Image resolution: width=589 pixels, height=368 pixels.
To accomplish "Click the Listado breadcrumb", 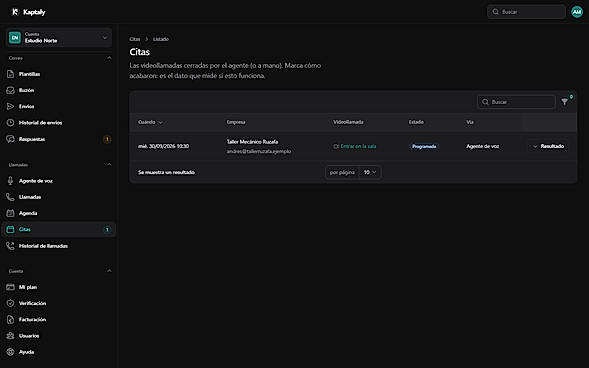I will (x=161, y=39).
